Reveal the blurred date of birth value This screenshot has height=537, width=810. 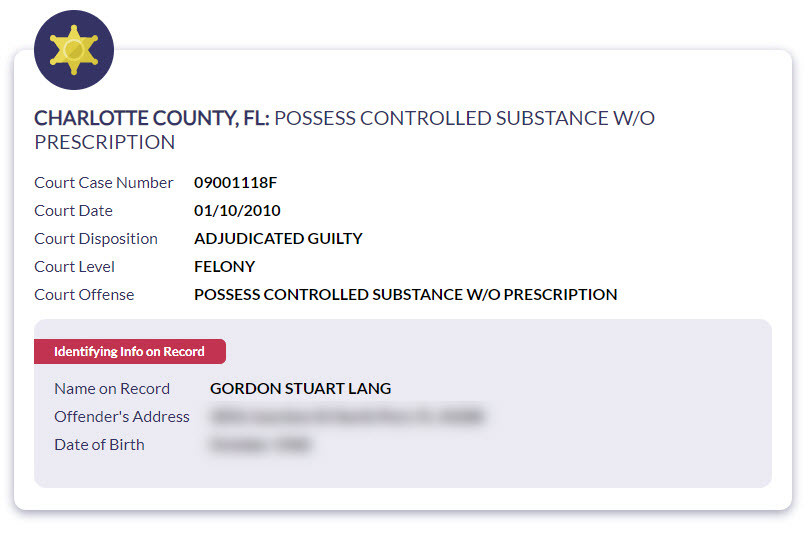click(260, 445)
